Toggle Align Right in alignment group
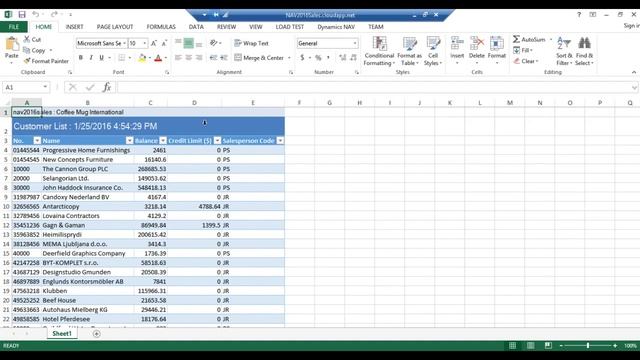The height and width of the screenshot is (360, 640). 199,58
